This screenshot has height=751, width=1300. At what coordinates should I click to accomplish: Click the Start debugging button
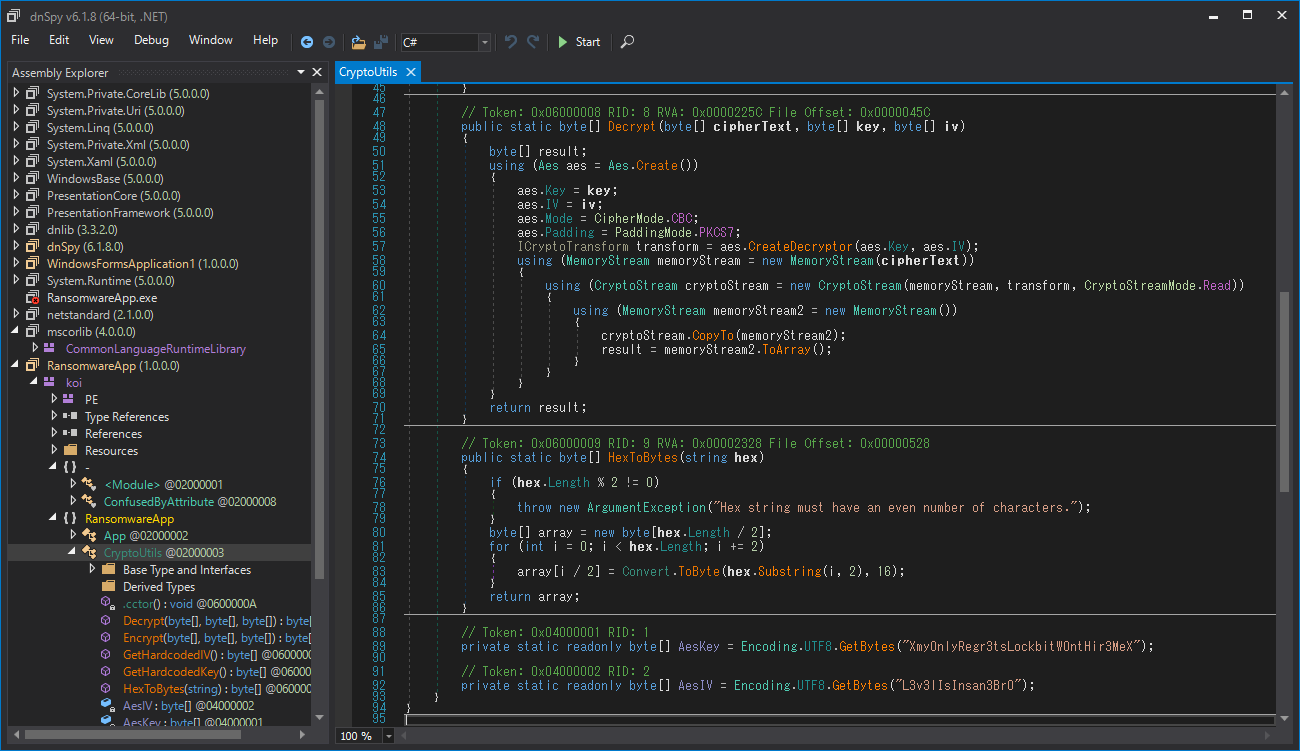pos(579,42)
